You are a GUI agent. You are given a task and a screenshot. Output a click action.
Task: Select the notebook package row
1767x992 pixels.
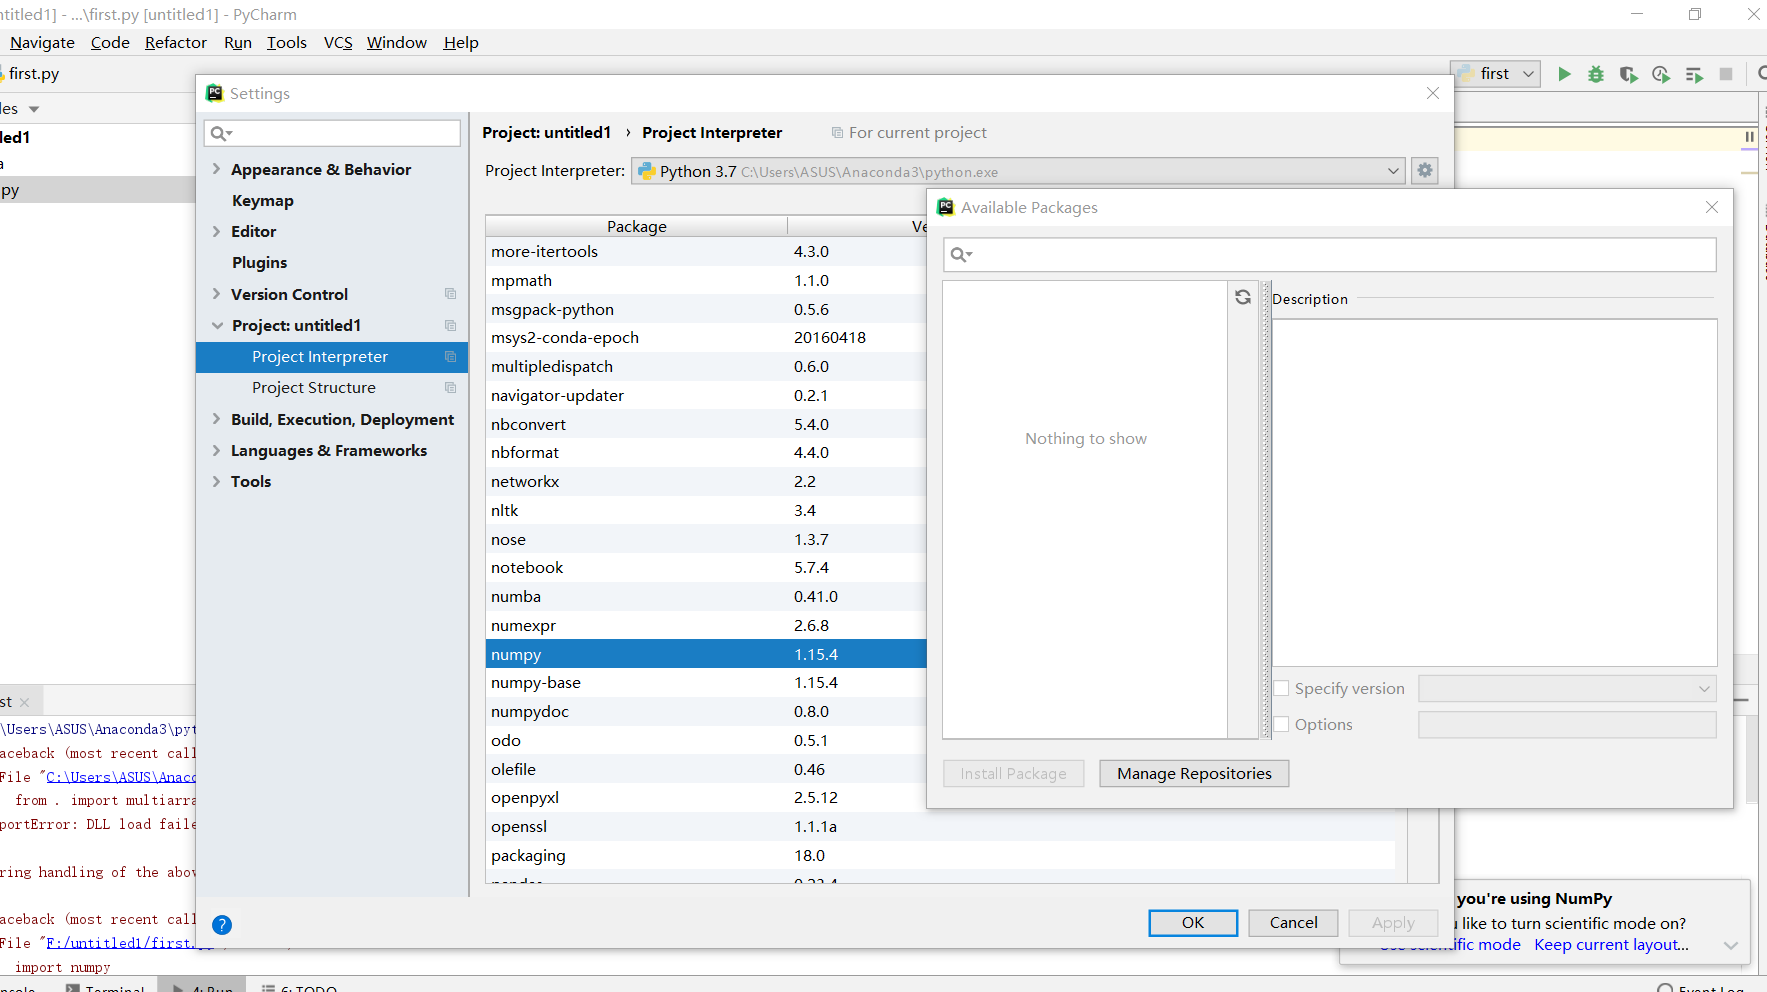[706, 567]
